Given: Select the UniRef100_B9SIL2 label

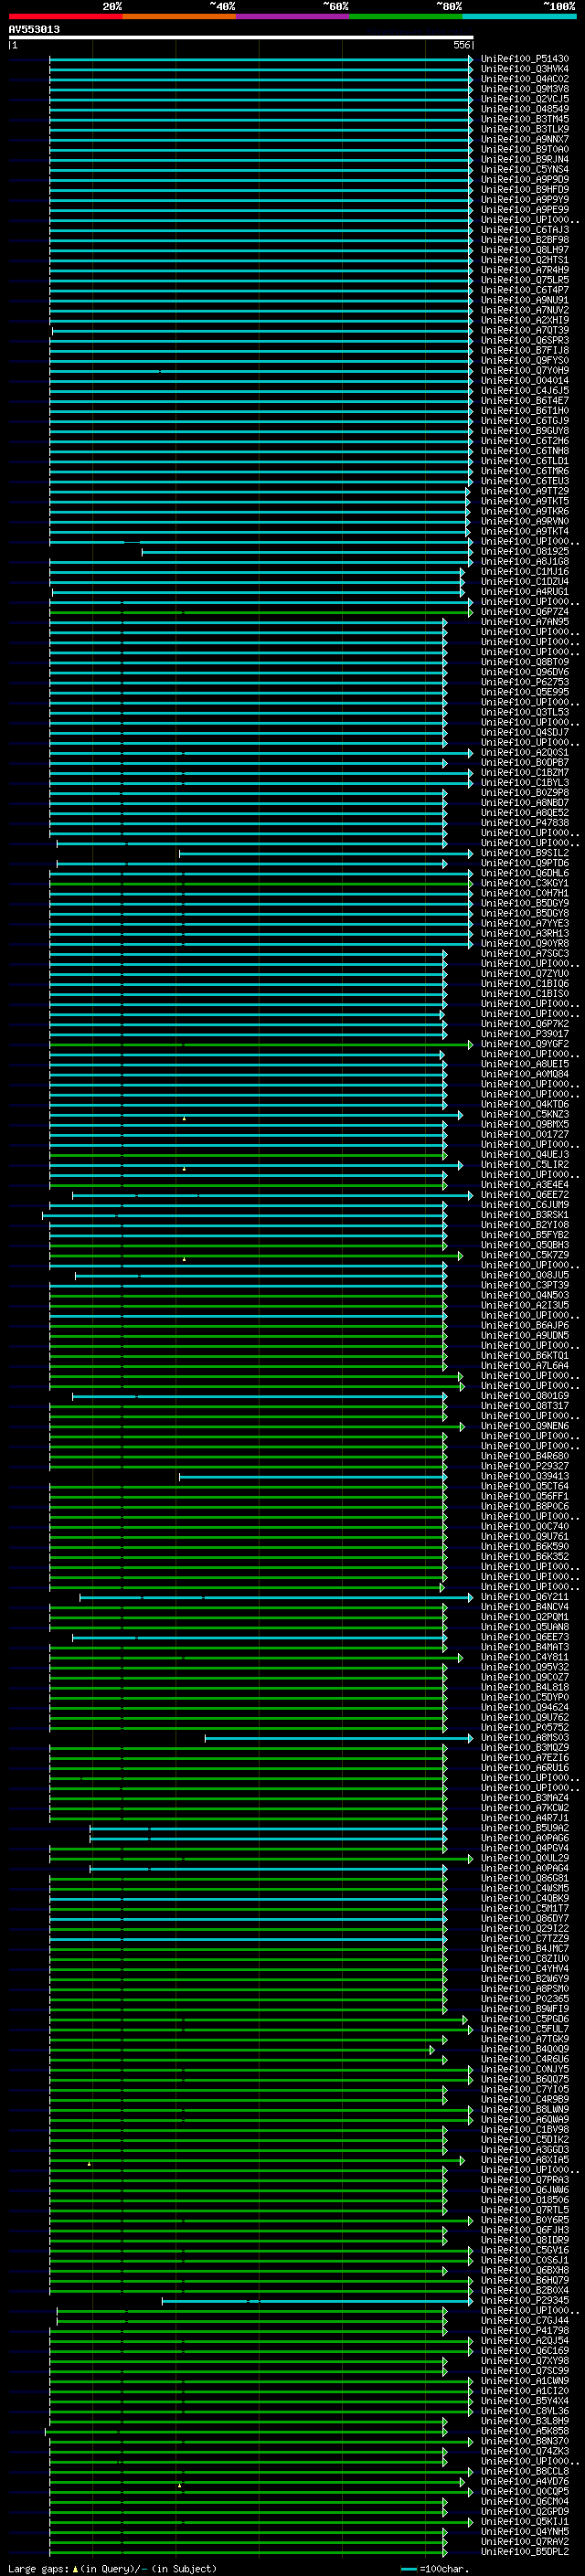Looking at the screenshot, I should click(x=525, y=853).
